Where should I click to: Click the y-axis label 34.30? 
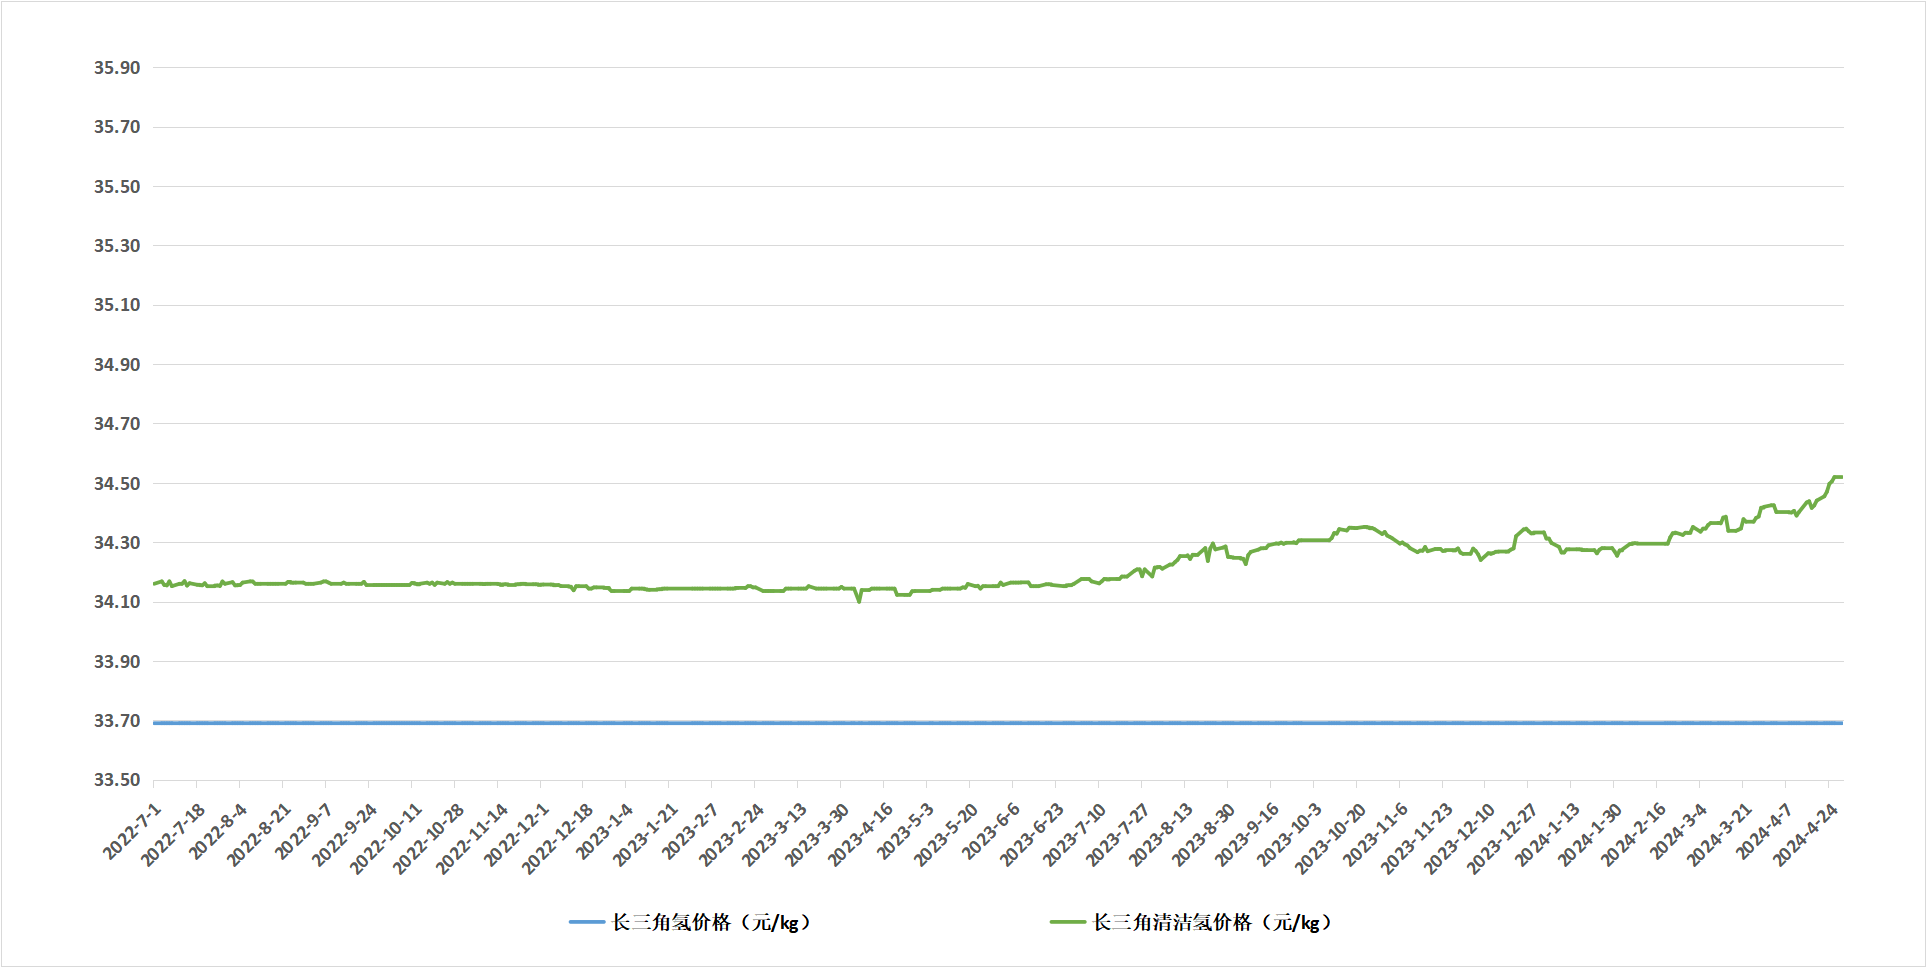coord(117,543)
